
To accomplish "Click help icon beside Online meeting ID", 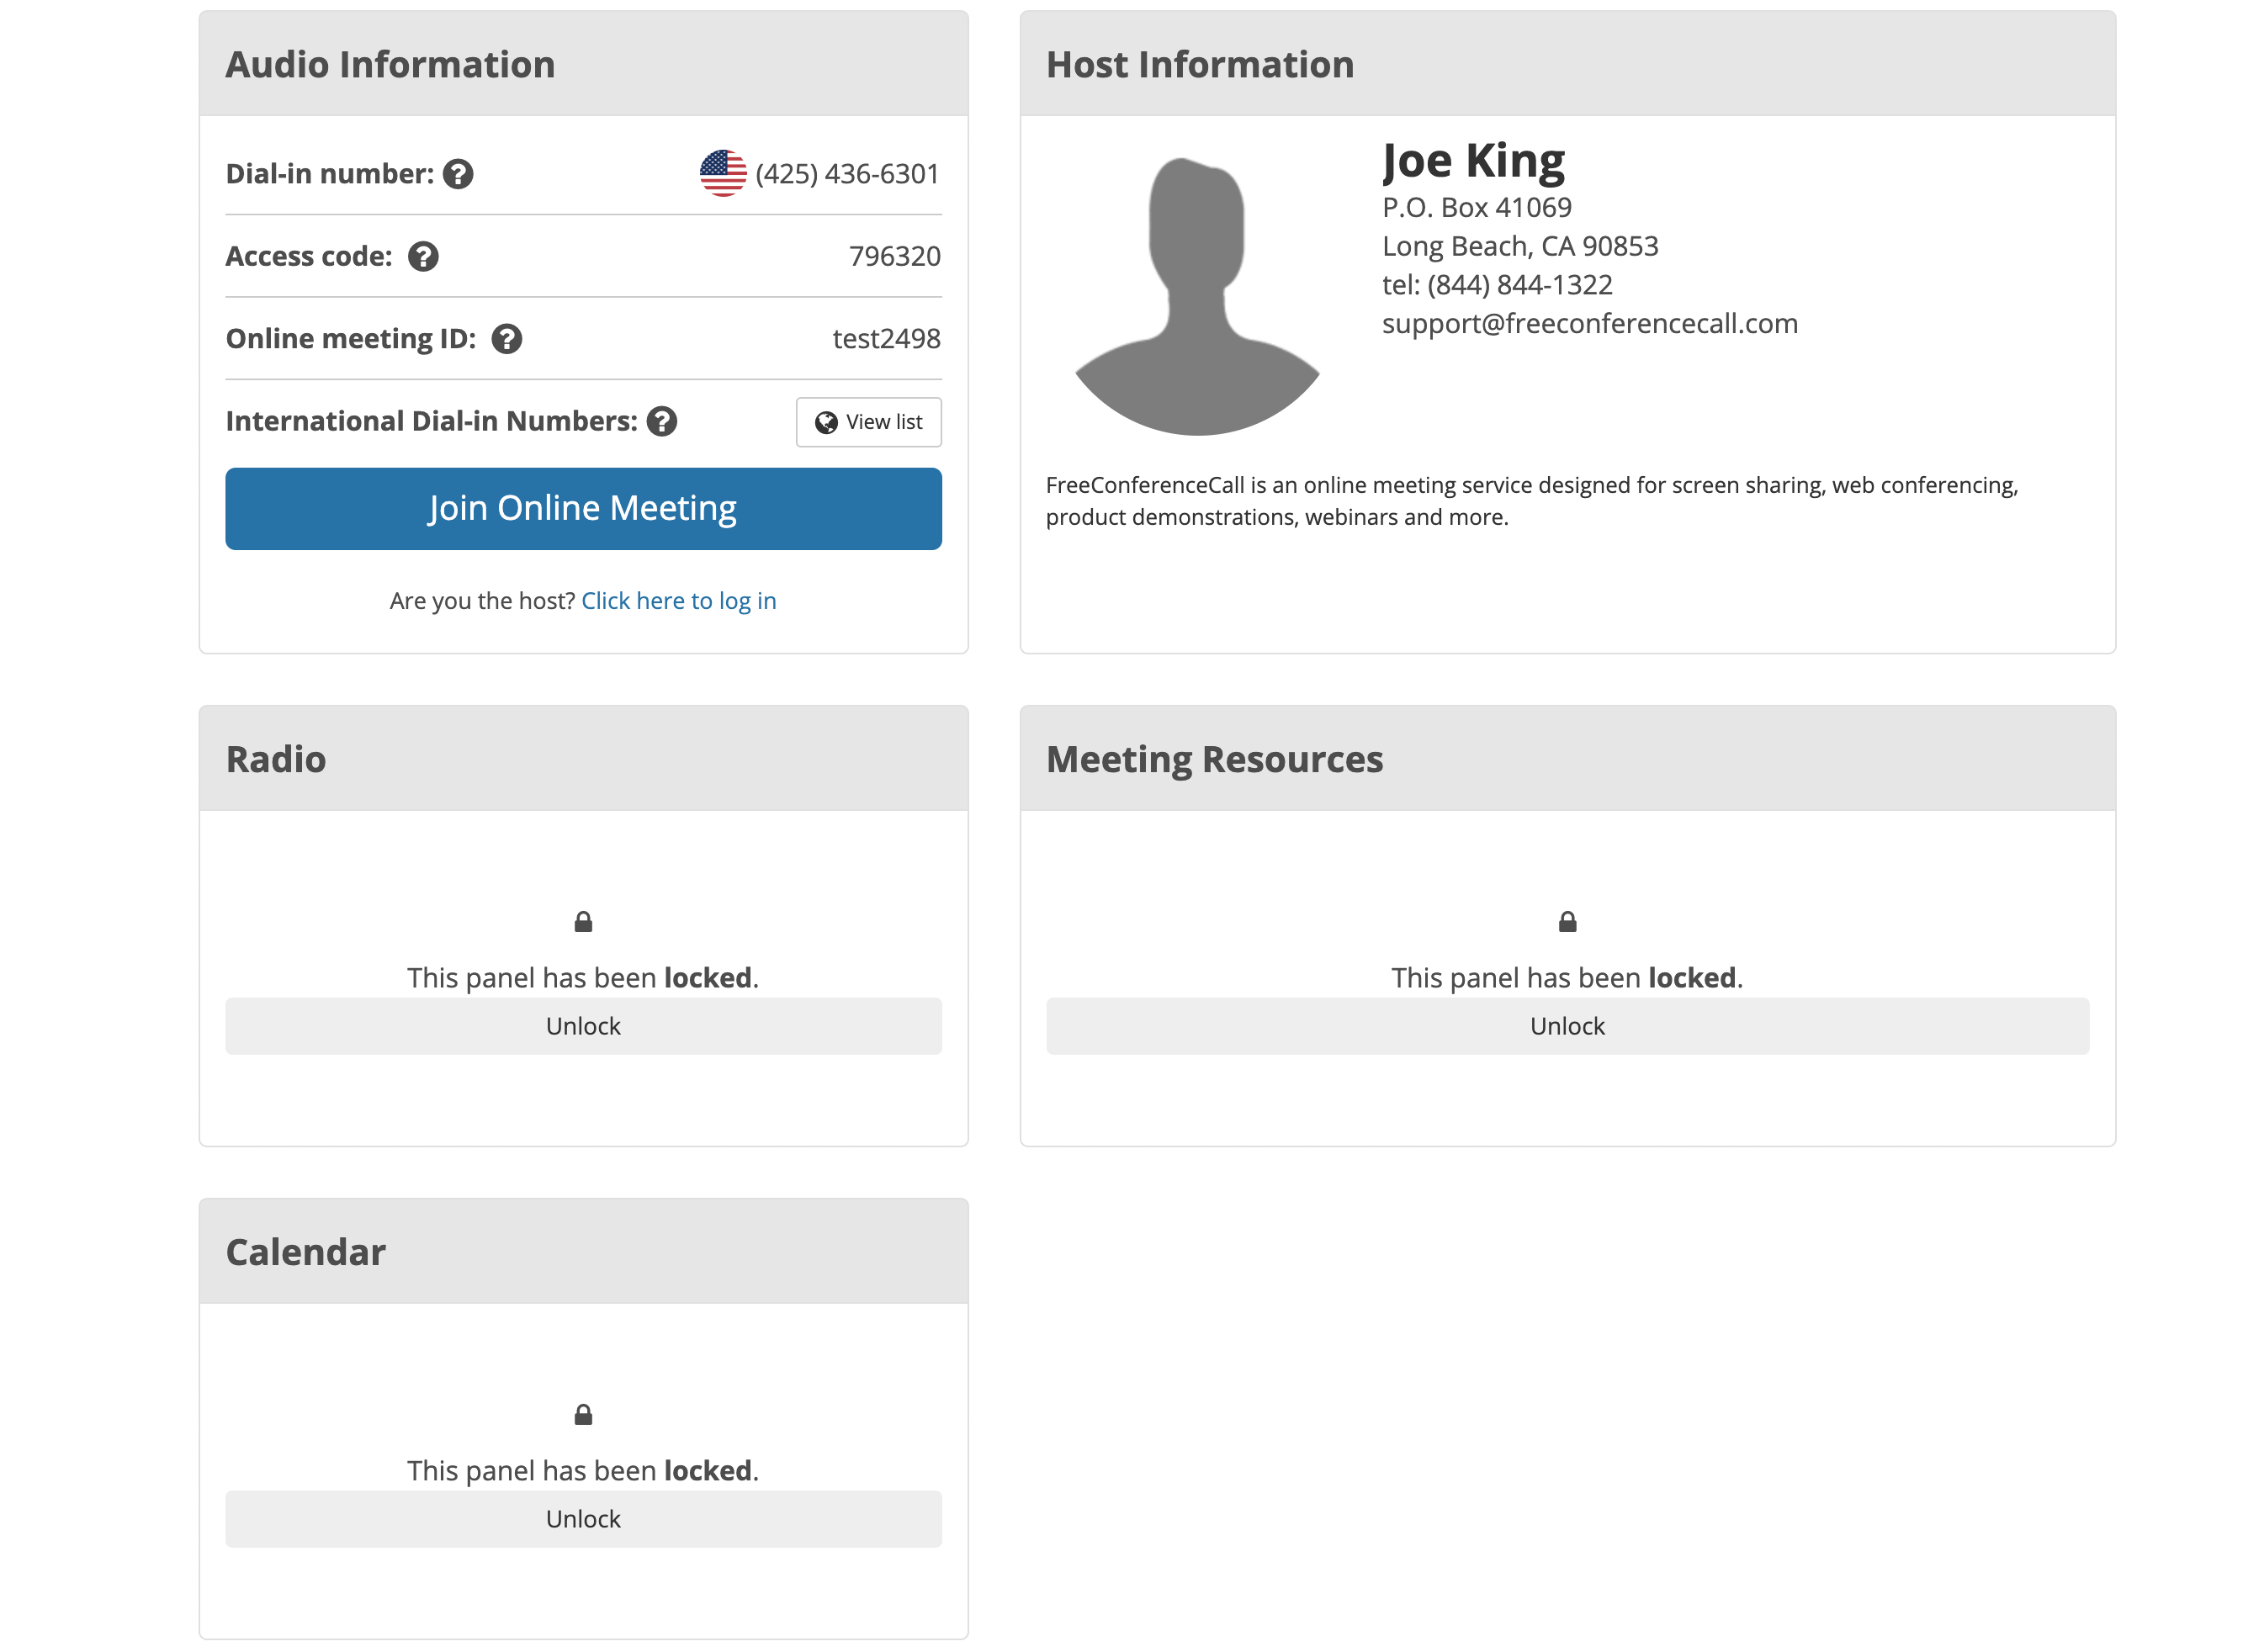I will click(x=507, y=339).
